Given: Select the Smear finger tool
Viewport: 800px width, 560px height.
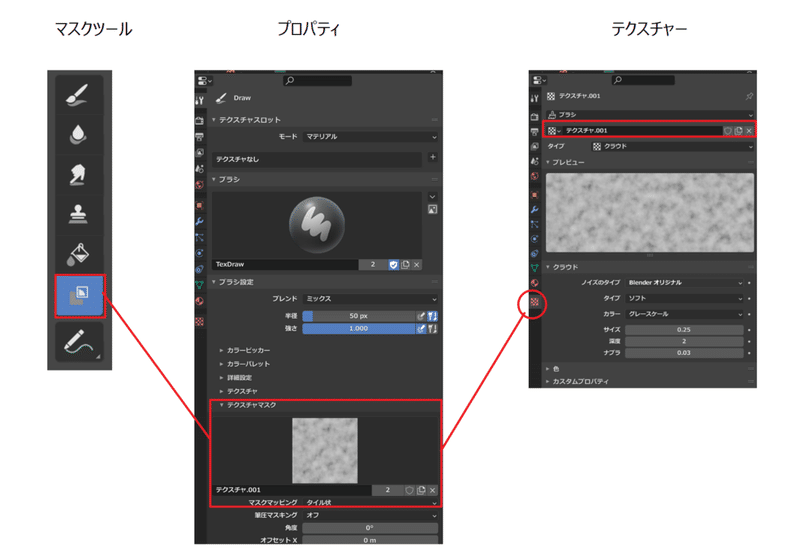Looking at the screenshot, I should (x=79, y=174).
